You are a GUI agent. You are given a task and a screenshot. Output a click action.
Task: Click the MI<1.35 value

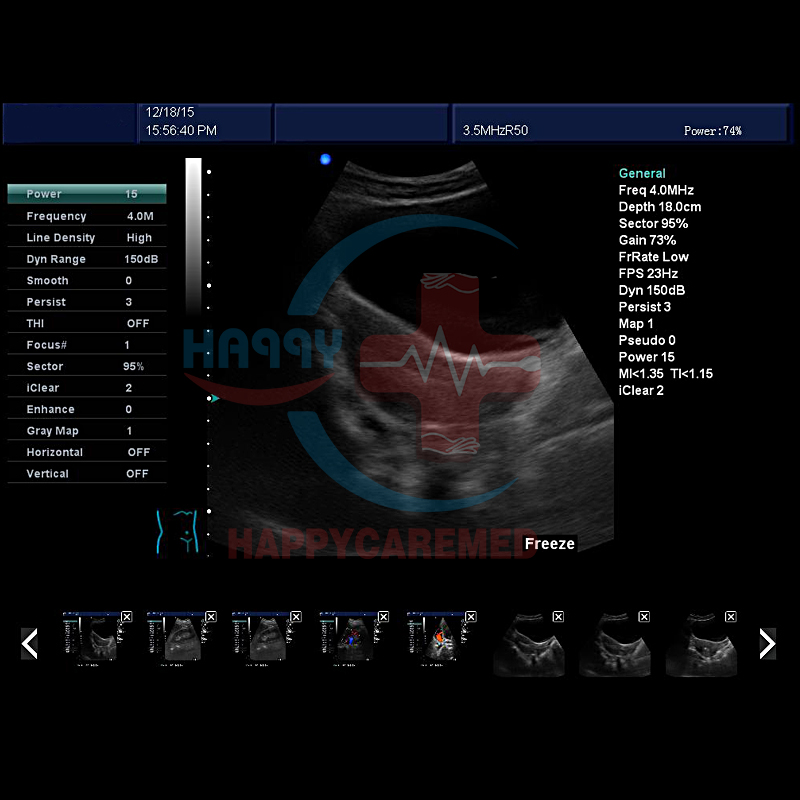click(641, 374)
